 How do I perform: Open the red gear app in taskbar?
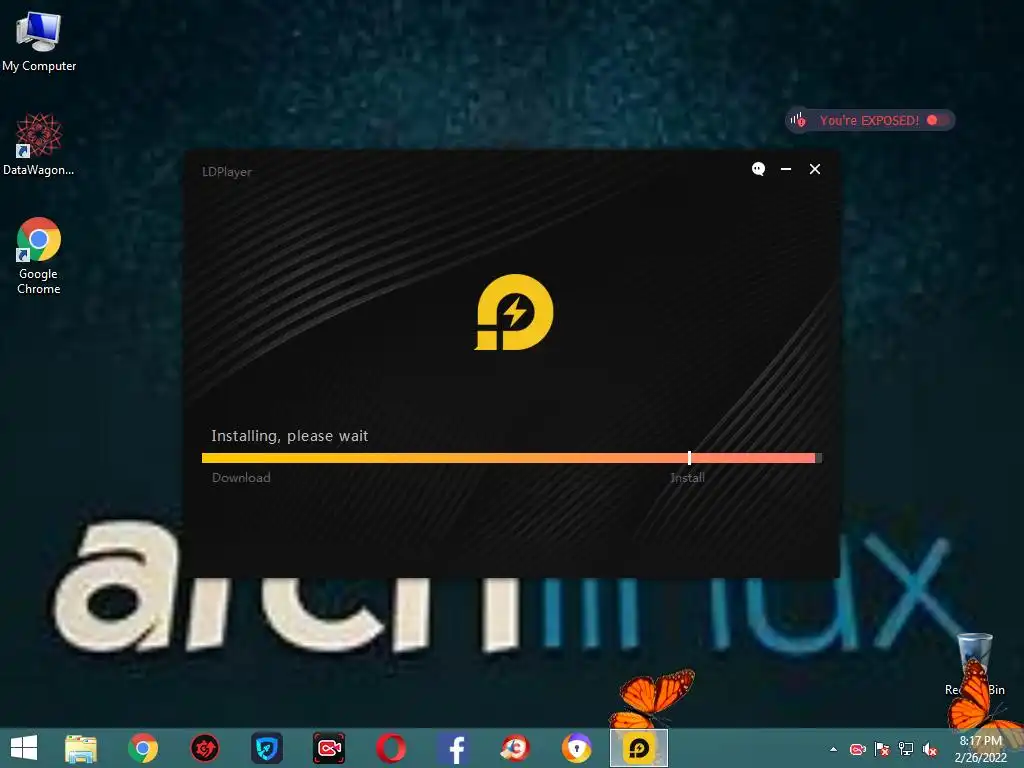[204, 748]
